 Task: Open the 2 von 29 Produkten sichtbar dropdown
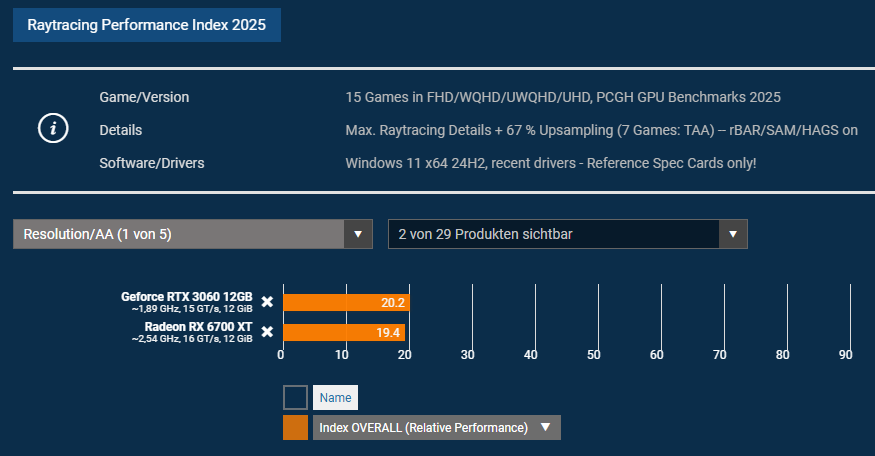click(568, 234)
